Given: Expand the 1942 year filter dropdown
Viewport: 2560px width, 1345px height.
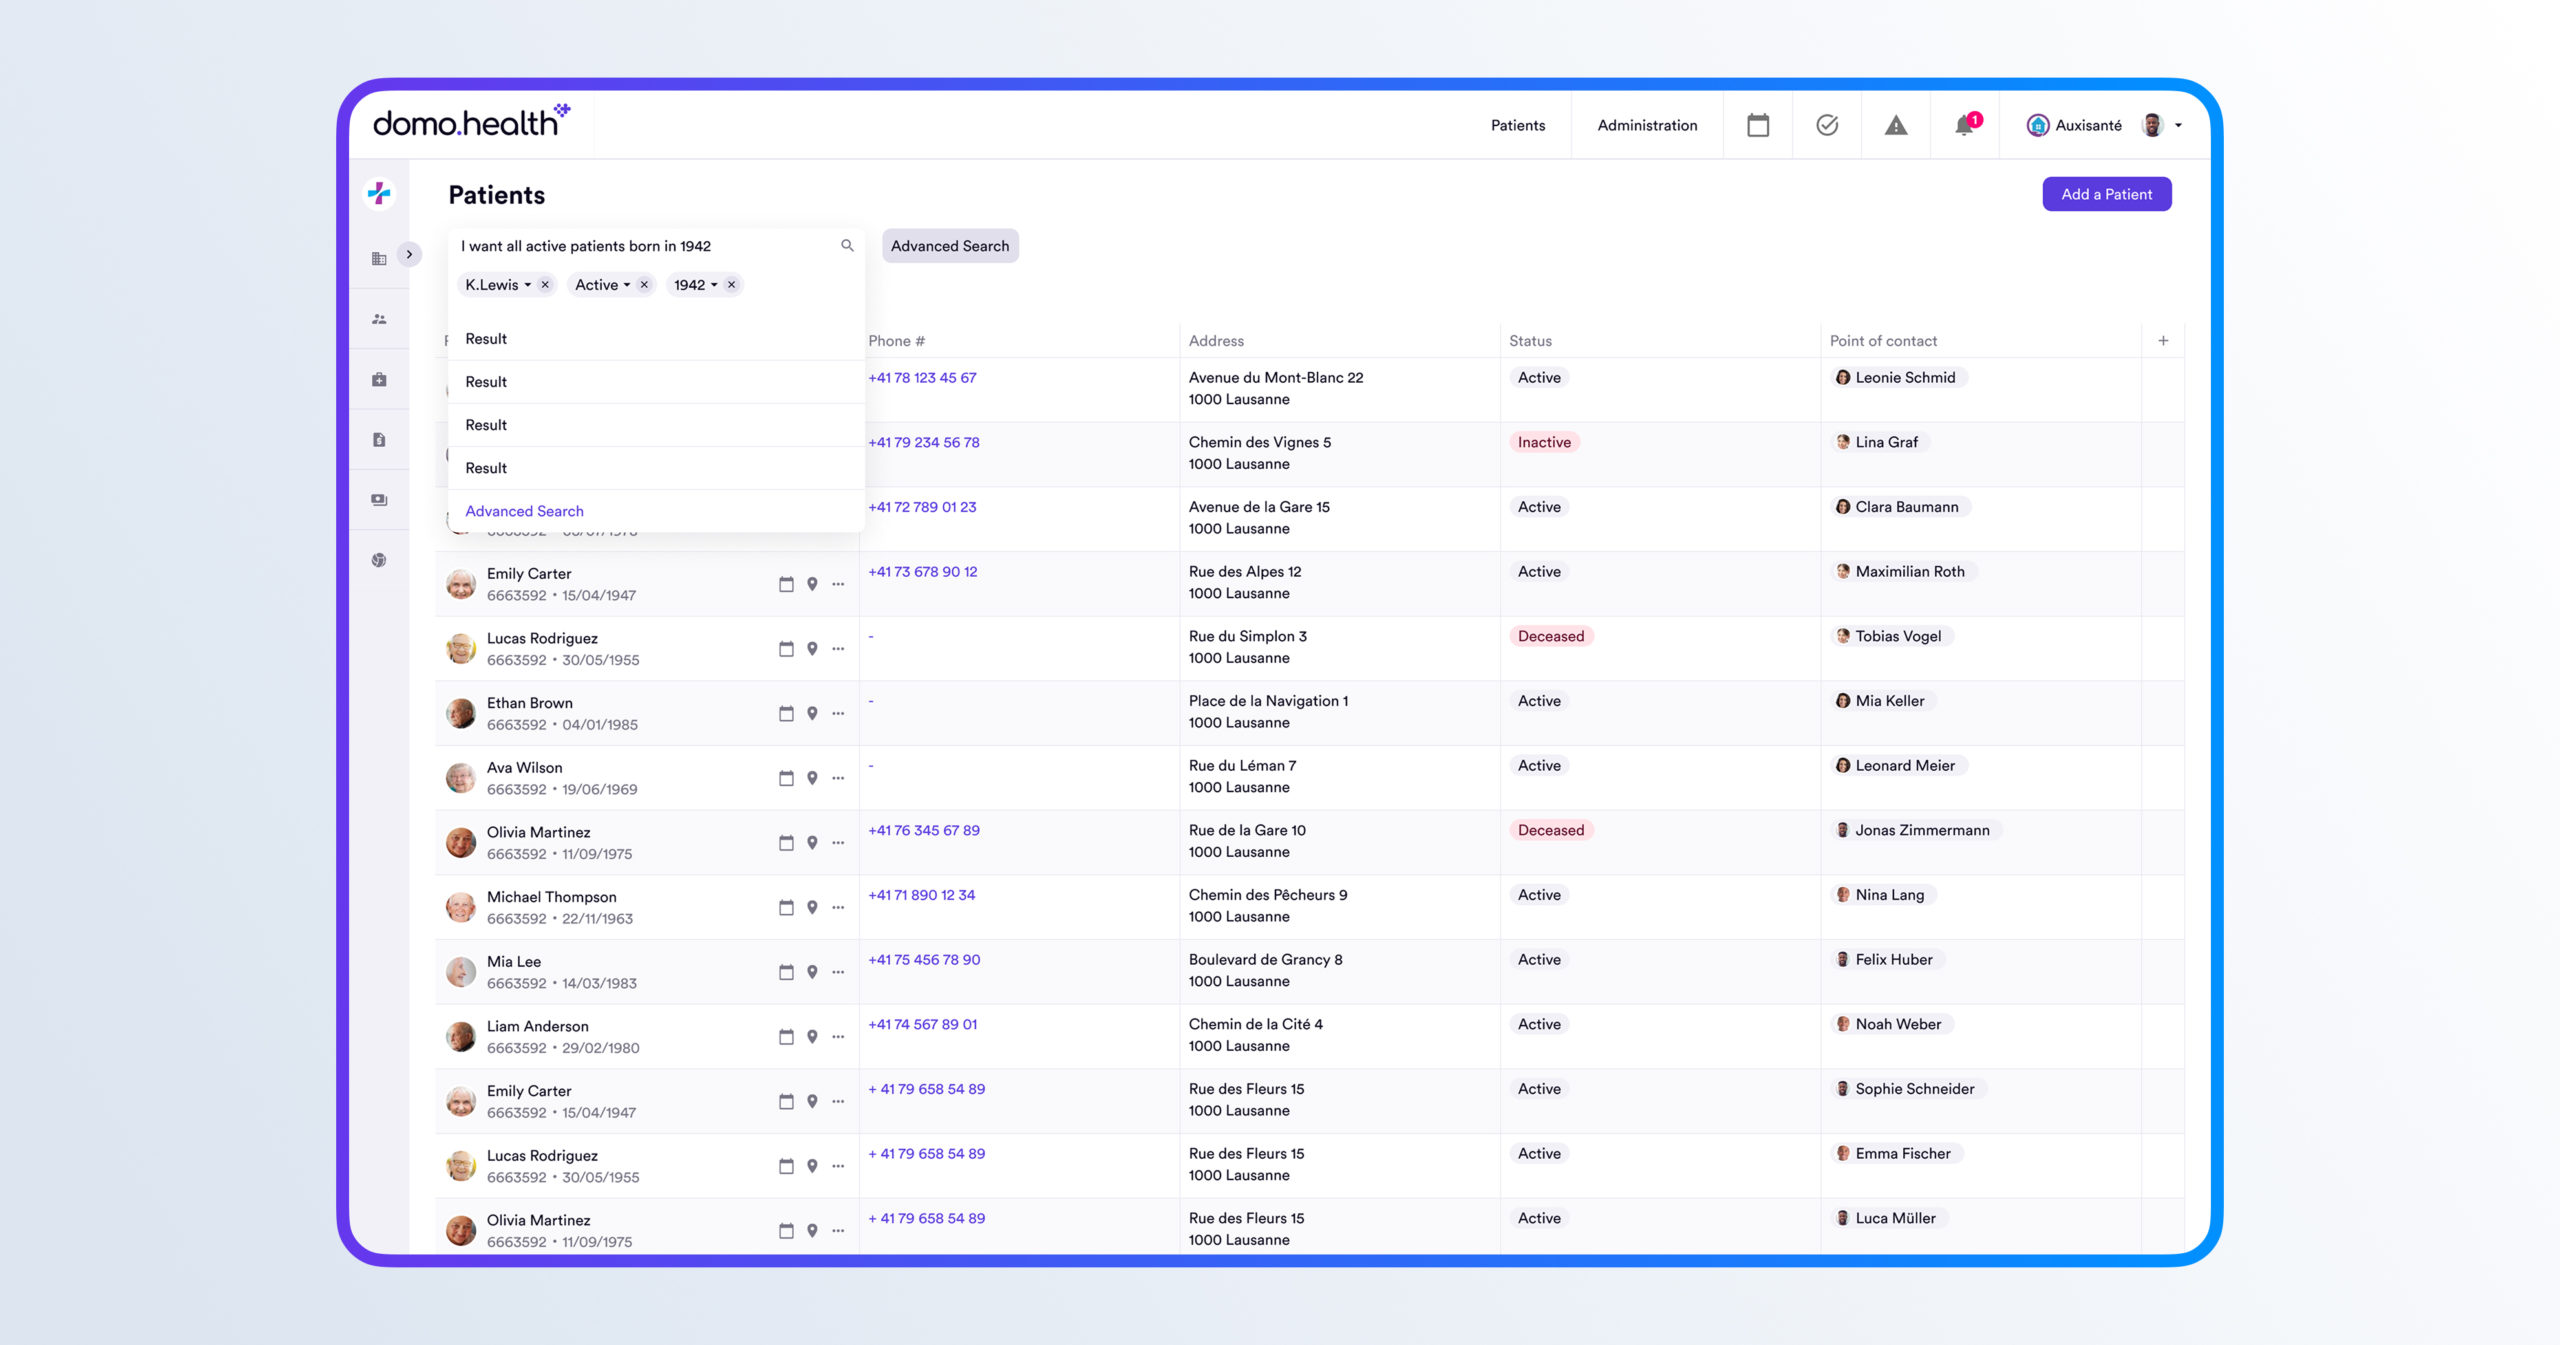Looking at the screenshot, I should pyautogui.click(x=714, y=285).
